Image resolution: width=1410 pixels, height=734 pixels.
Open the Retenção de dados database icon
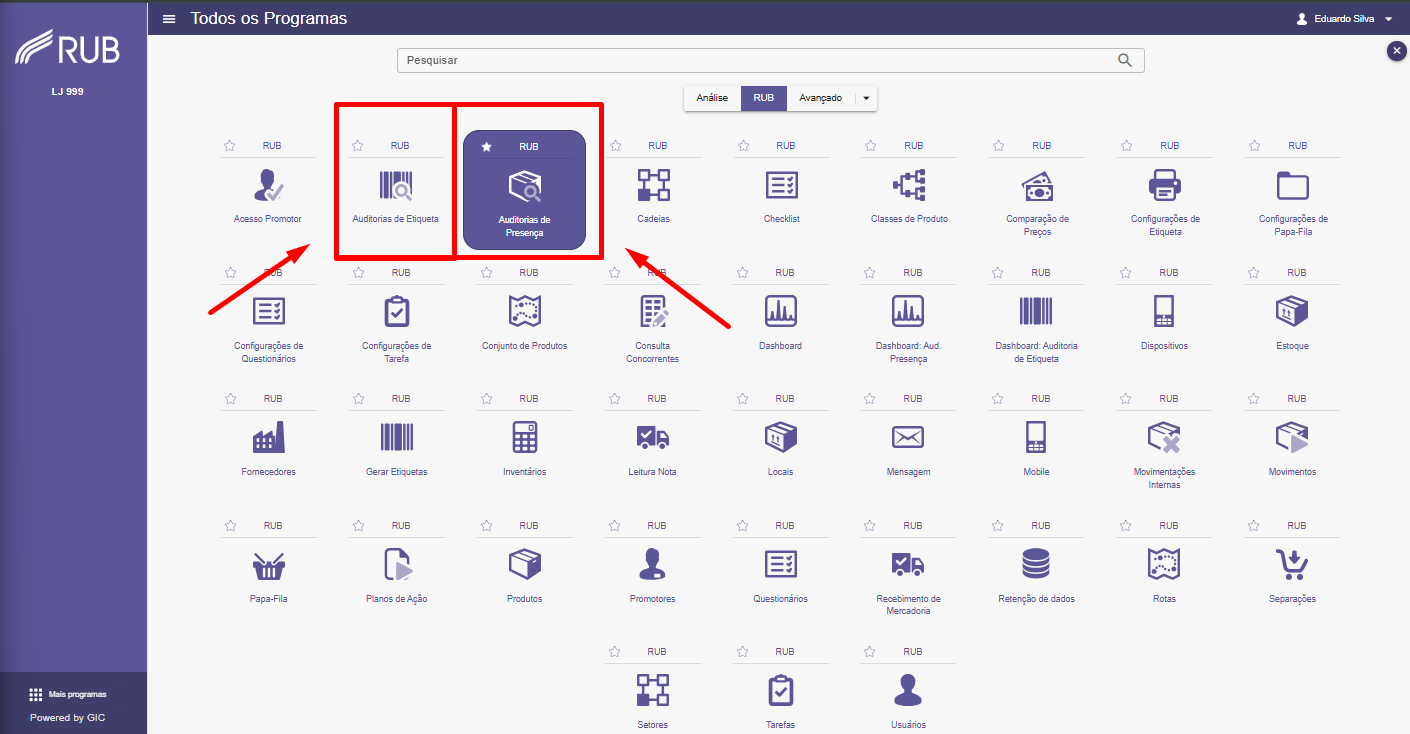coord(1036,565)
